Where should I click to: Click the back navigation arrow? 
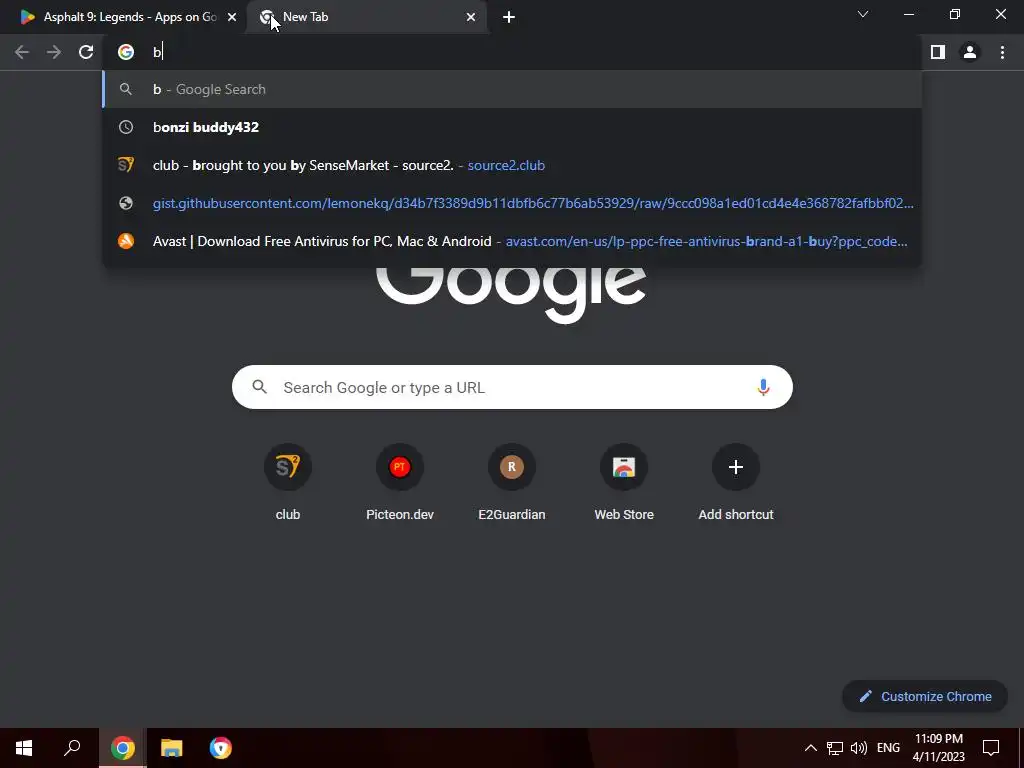[x=22, y=52]
